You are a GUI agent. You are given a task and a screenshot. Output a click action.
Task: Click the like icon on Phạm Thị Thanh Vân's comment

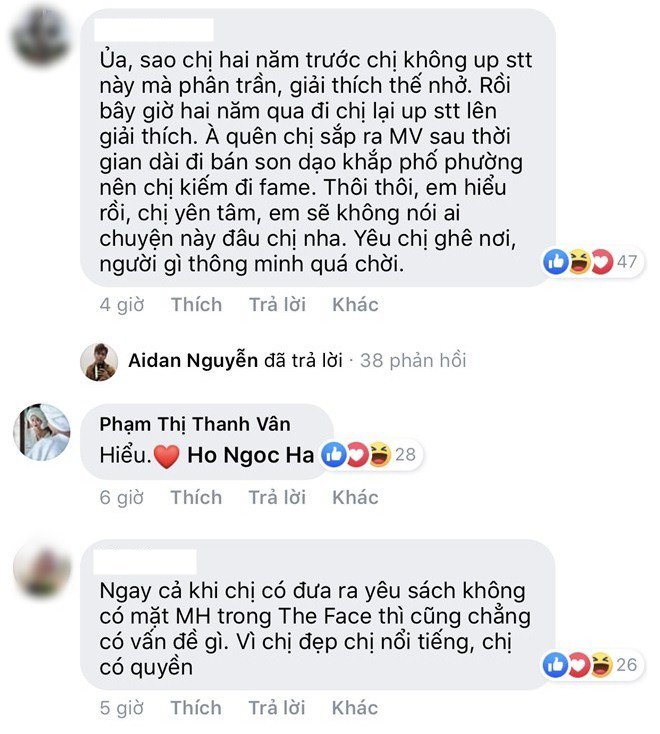pos(334,455)
